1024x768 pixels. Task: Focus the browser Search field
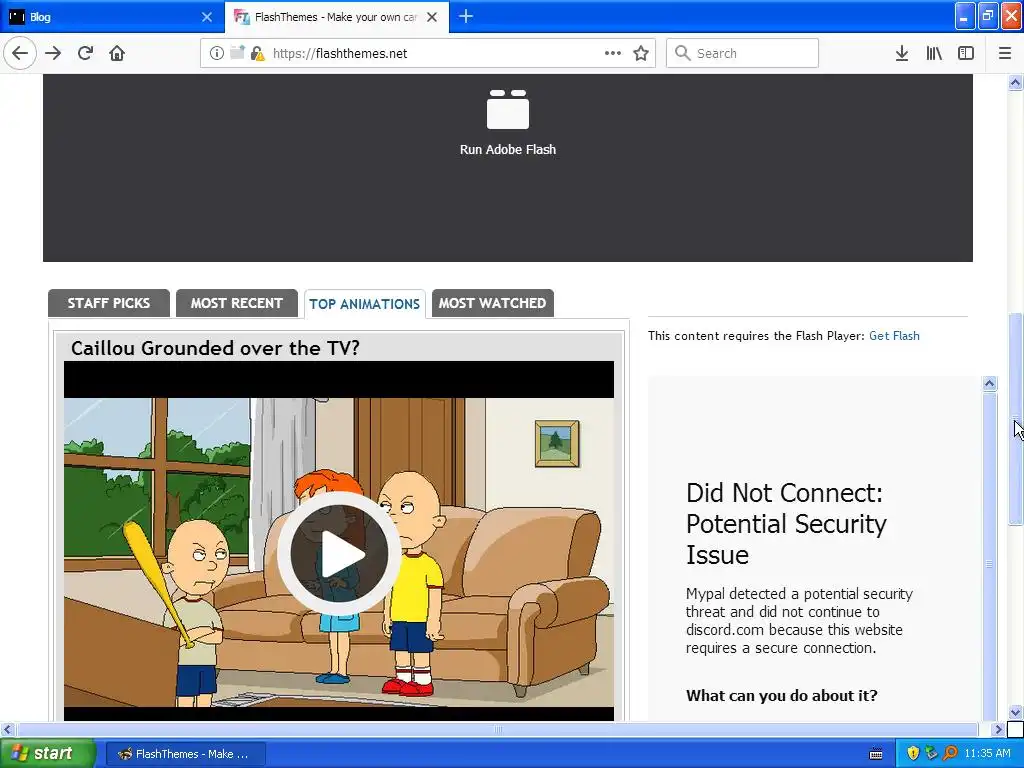(x=742, y=53)
